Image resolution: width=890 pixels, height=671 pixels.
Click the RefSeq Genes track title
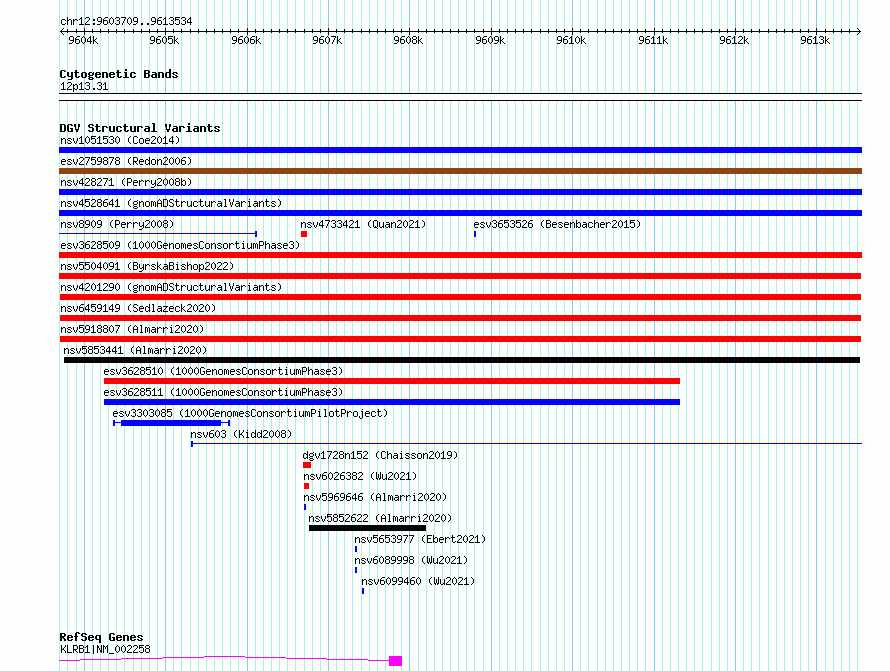(x=101, y=637)
